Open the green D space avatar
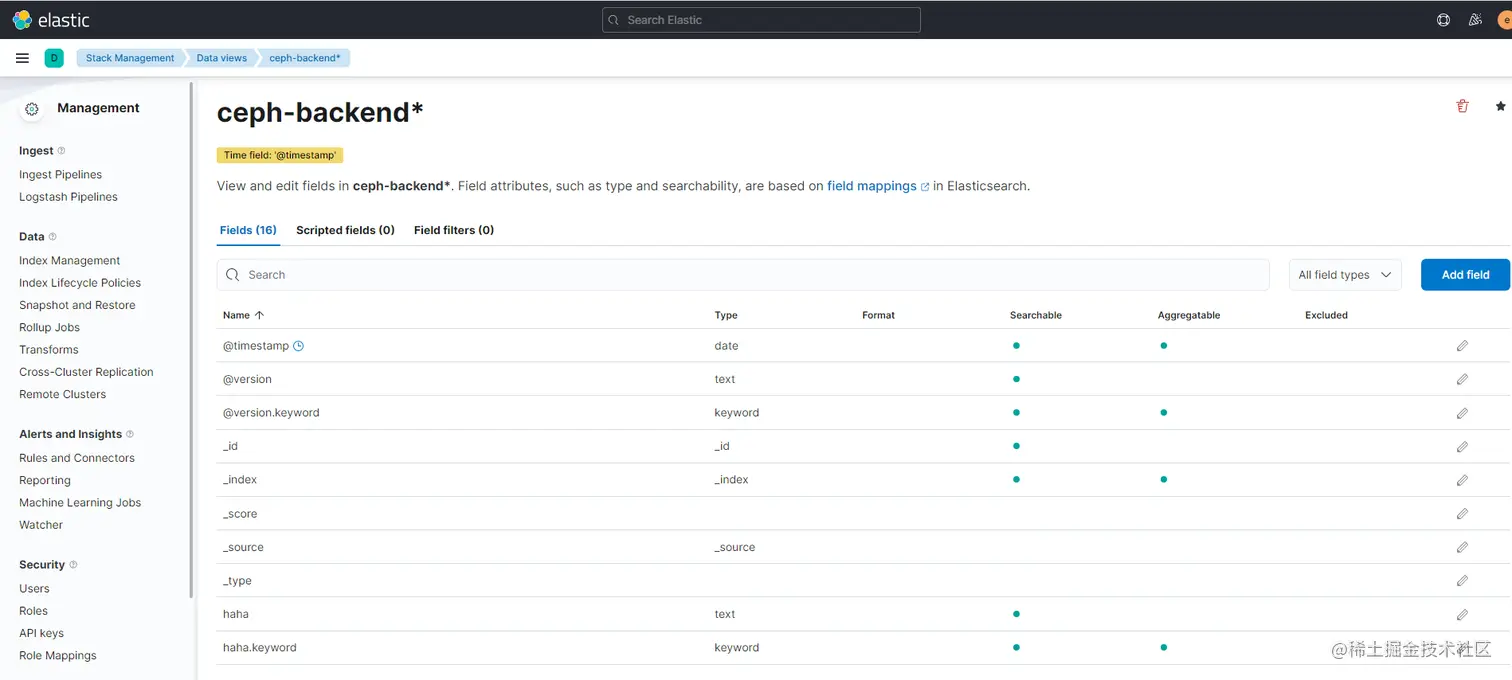The image size is (1512, 680). click(x=54, y=58)
